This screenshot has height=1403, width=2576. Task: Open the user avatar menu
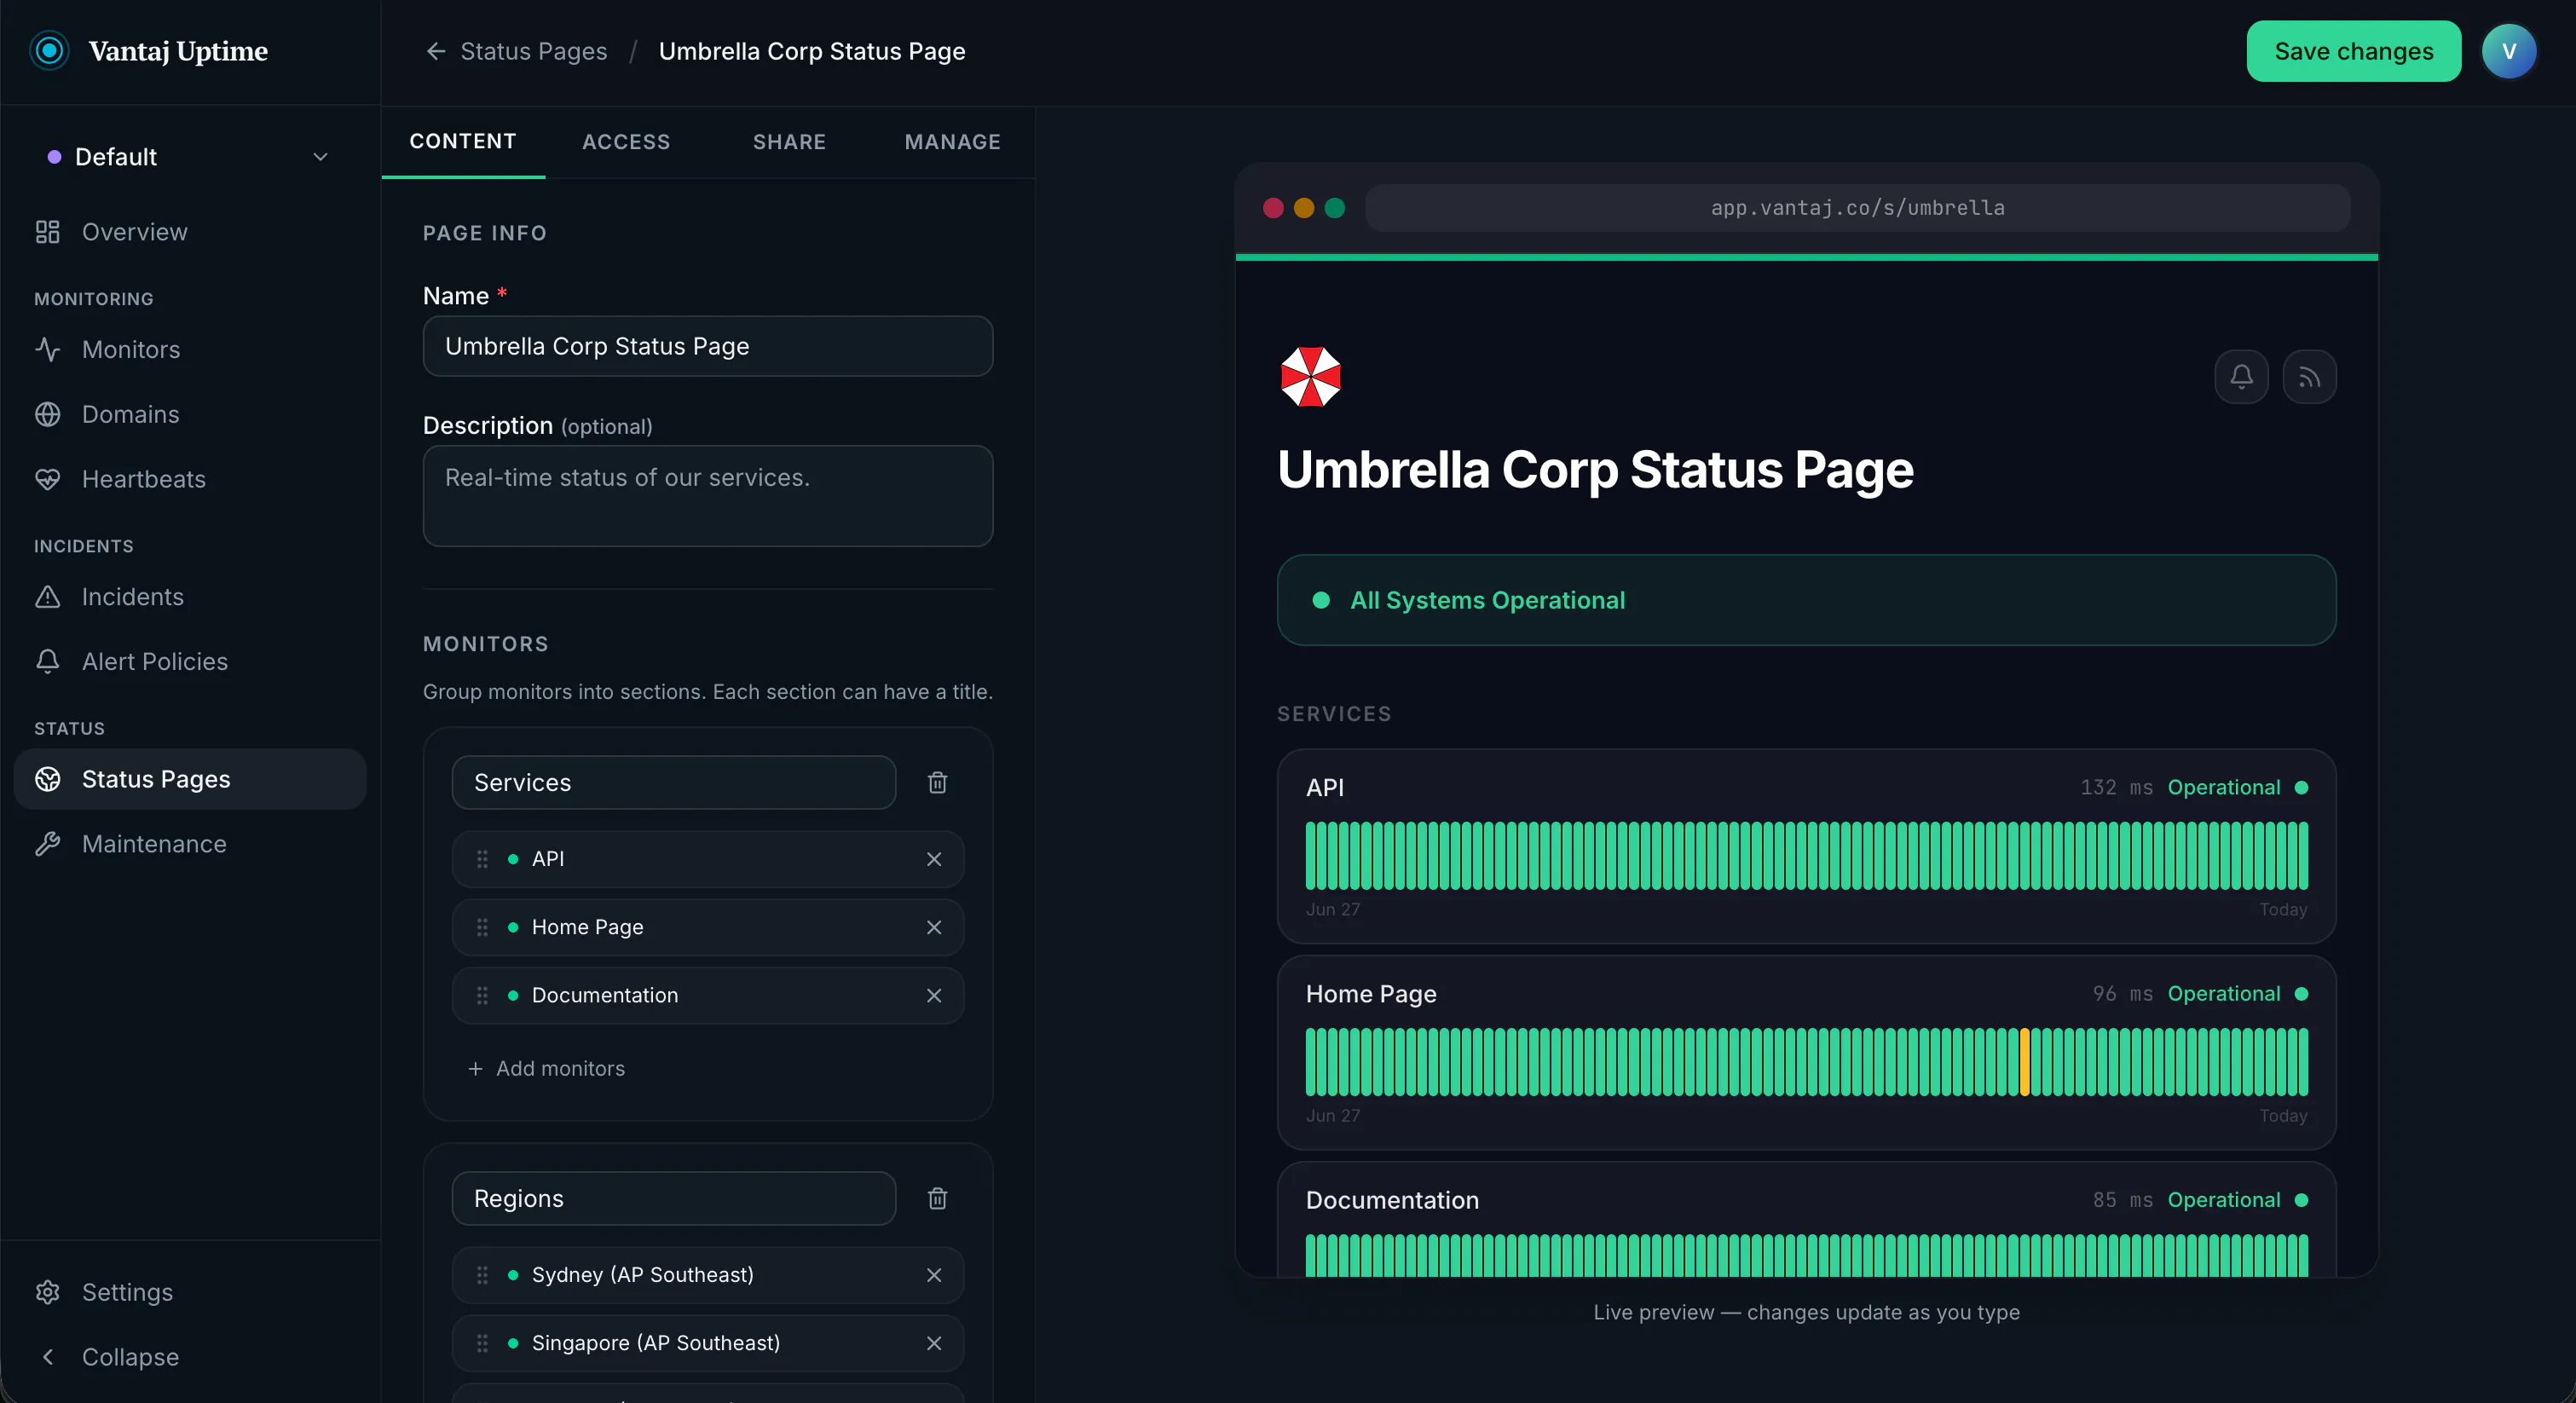(x=2508, y=51)
